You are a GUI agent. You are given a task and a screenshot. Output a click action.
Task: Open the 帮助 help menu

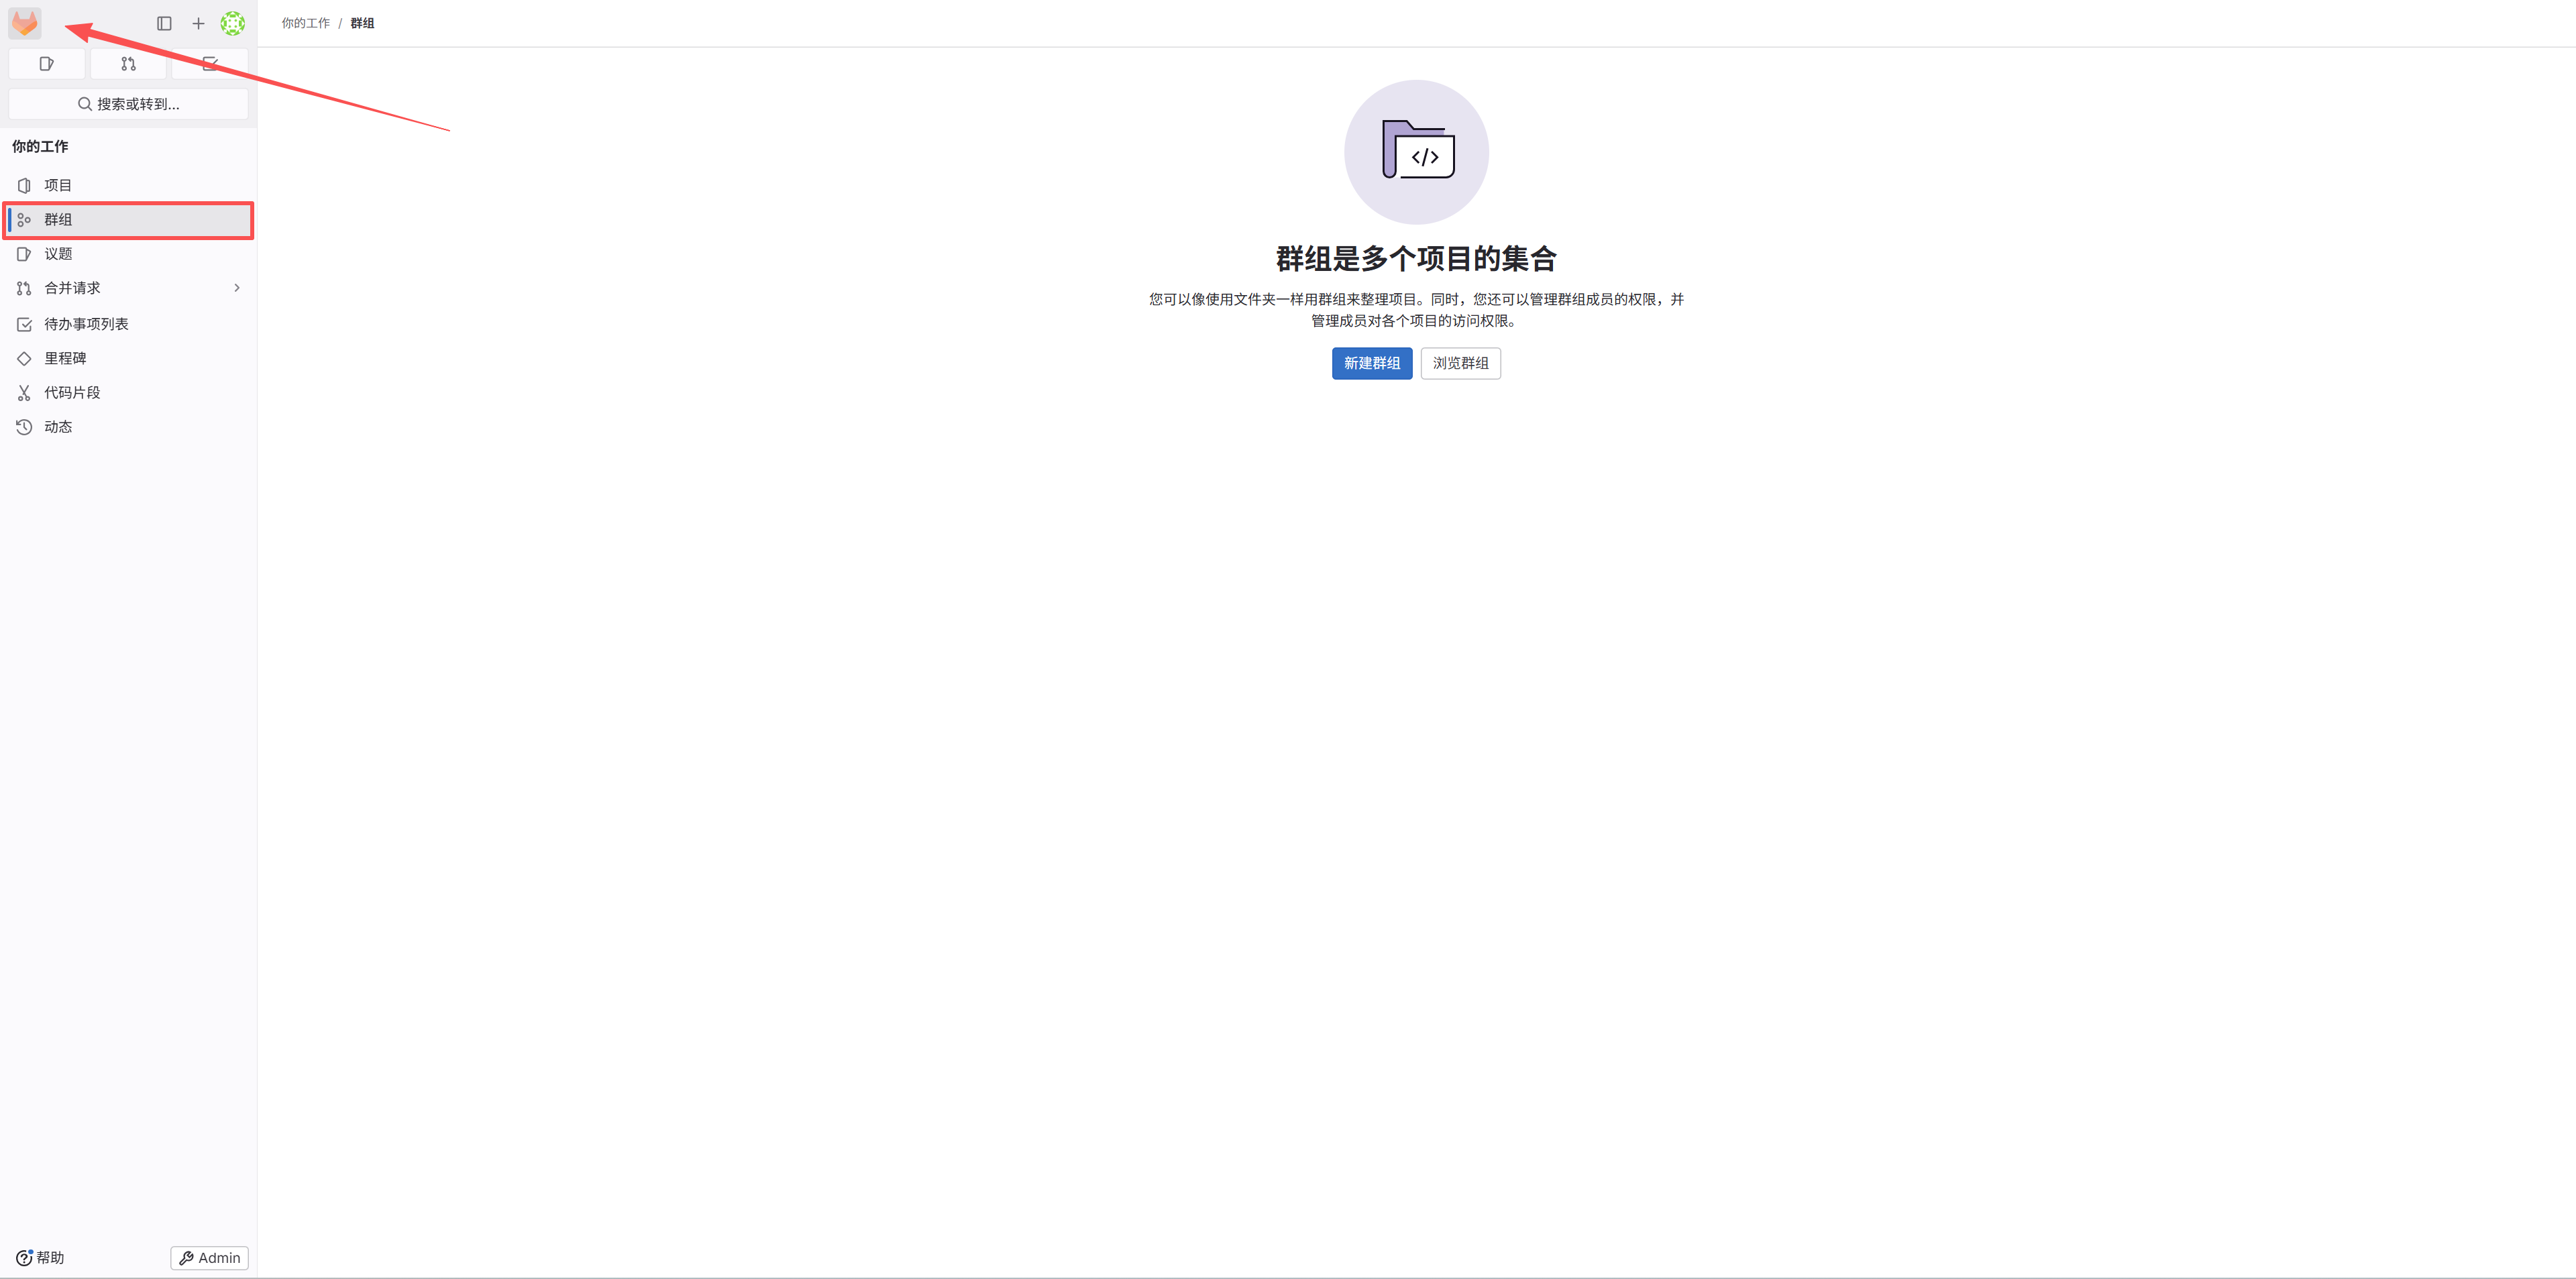click(x=40, y=1258)
